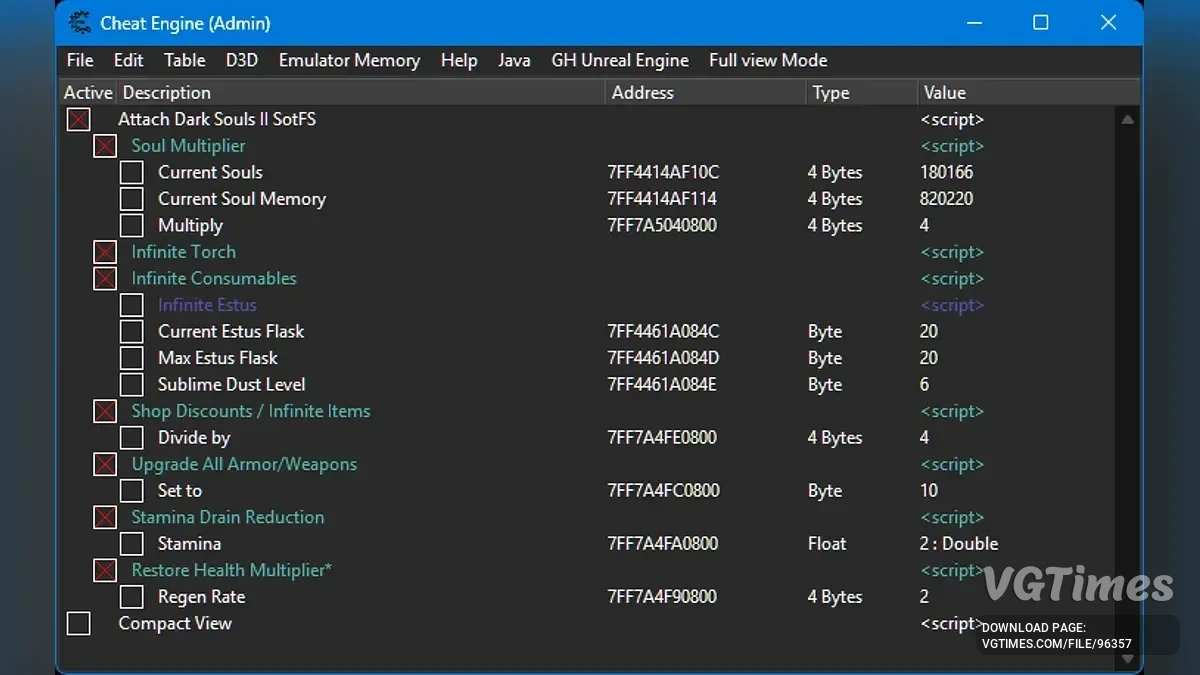1200x675 pixels.
Task: Minimize the Cheat Engine window
Action: tap(973, 22)
